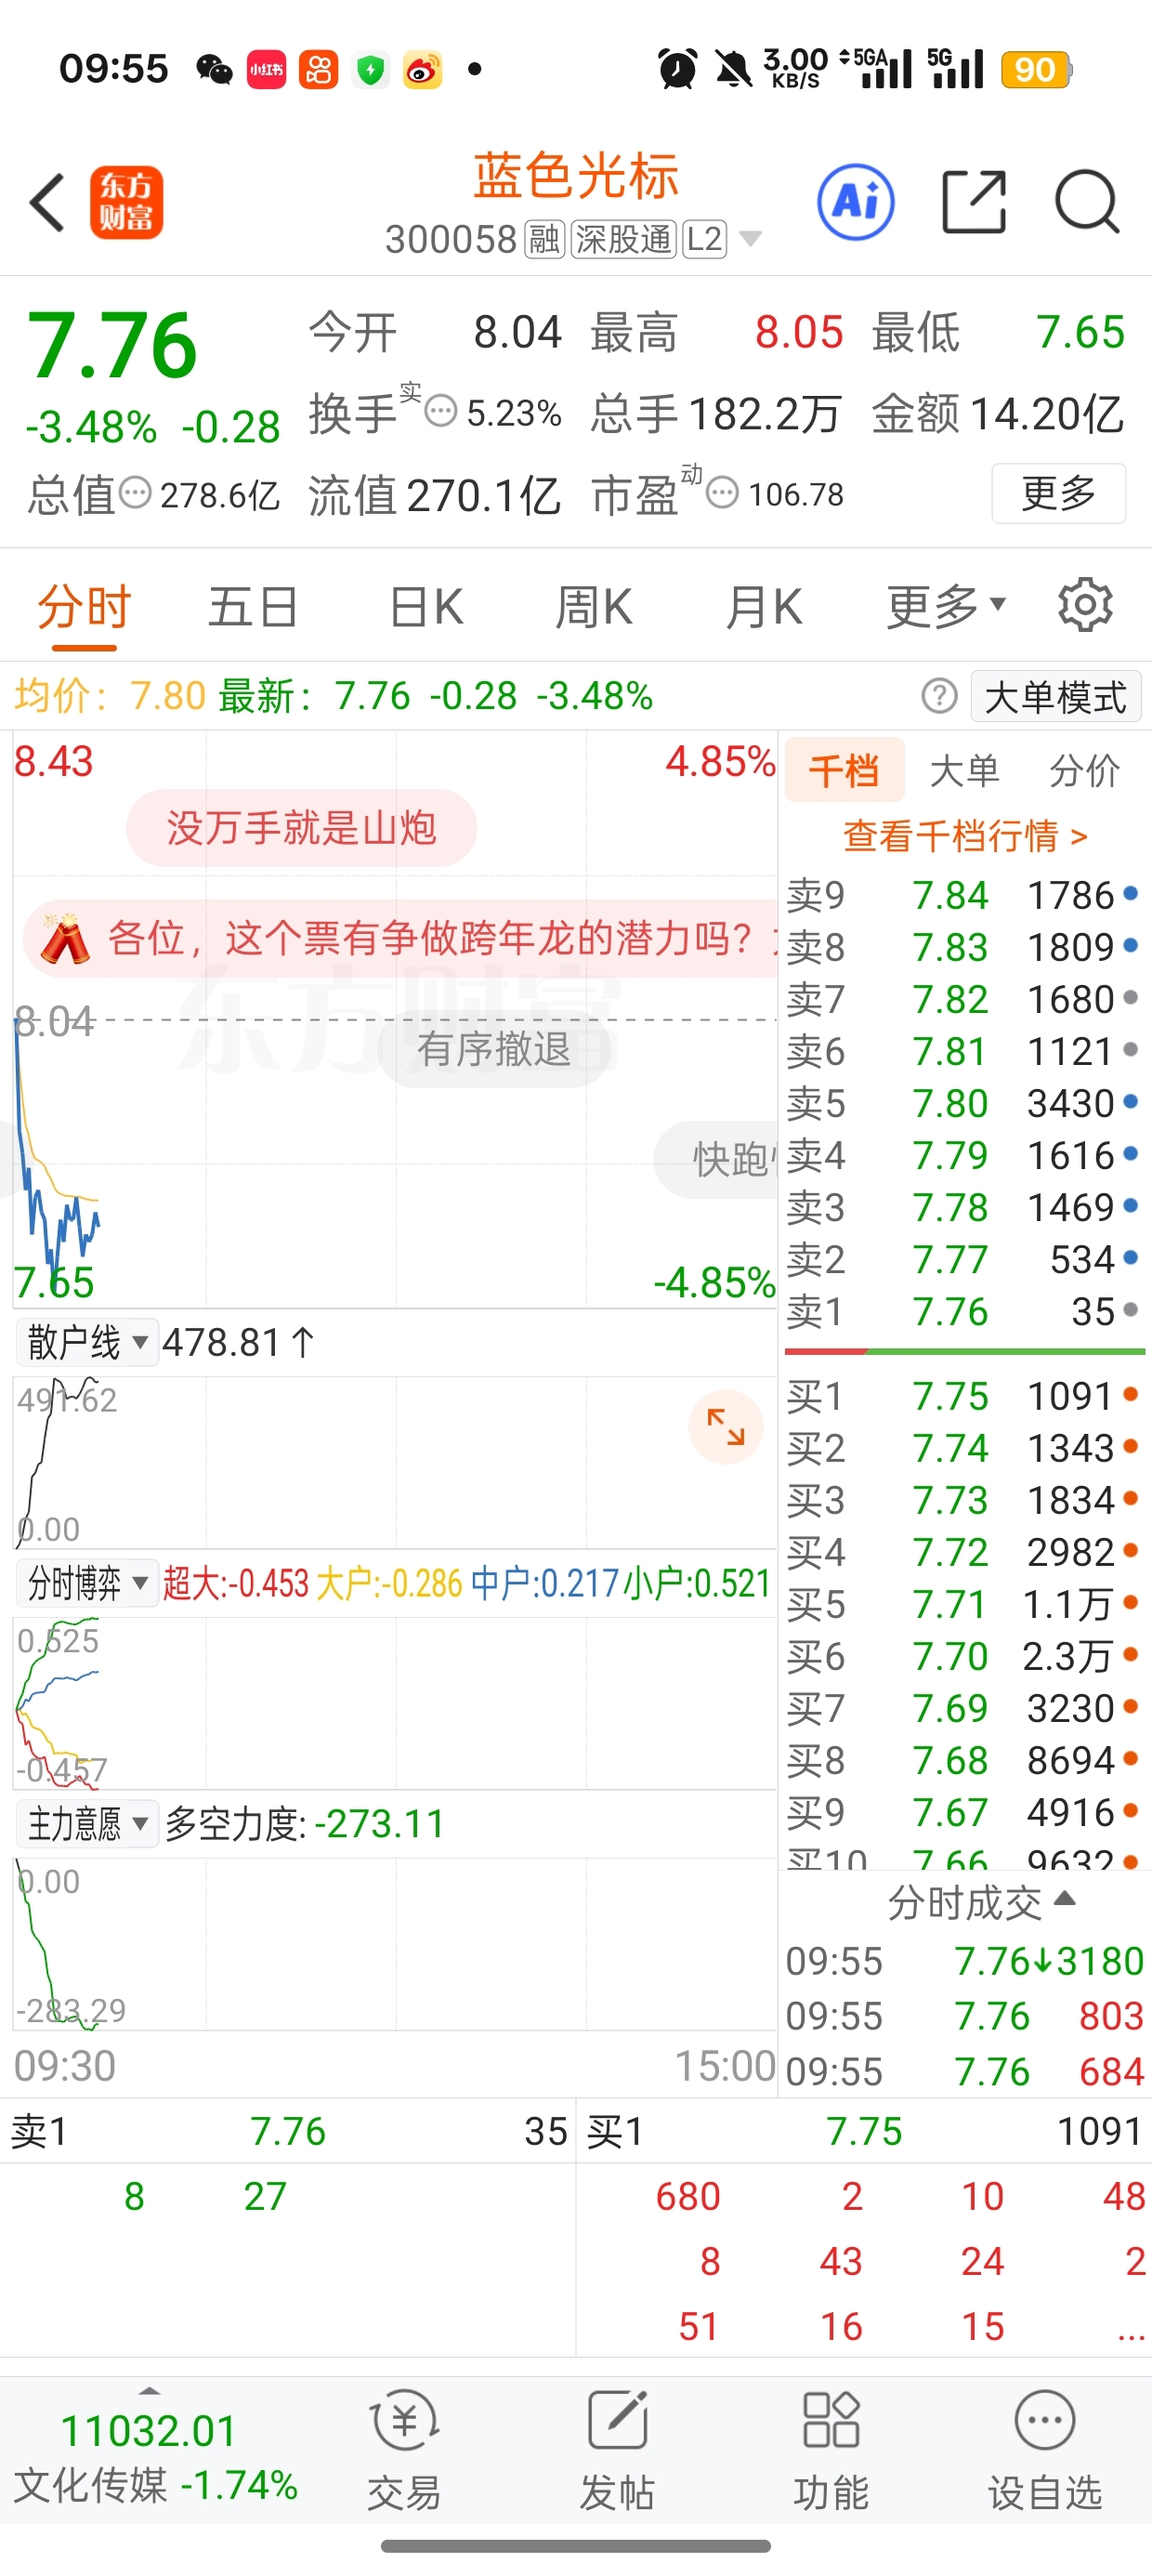This screenshot has height=2576, width=1152.
Task: Tap the back arrow icon
Action: coord(48,203)
